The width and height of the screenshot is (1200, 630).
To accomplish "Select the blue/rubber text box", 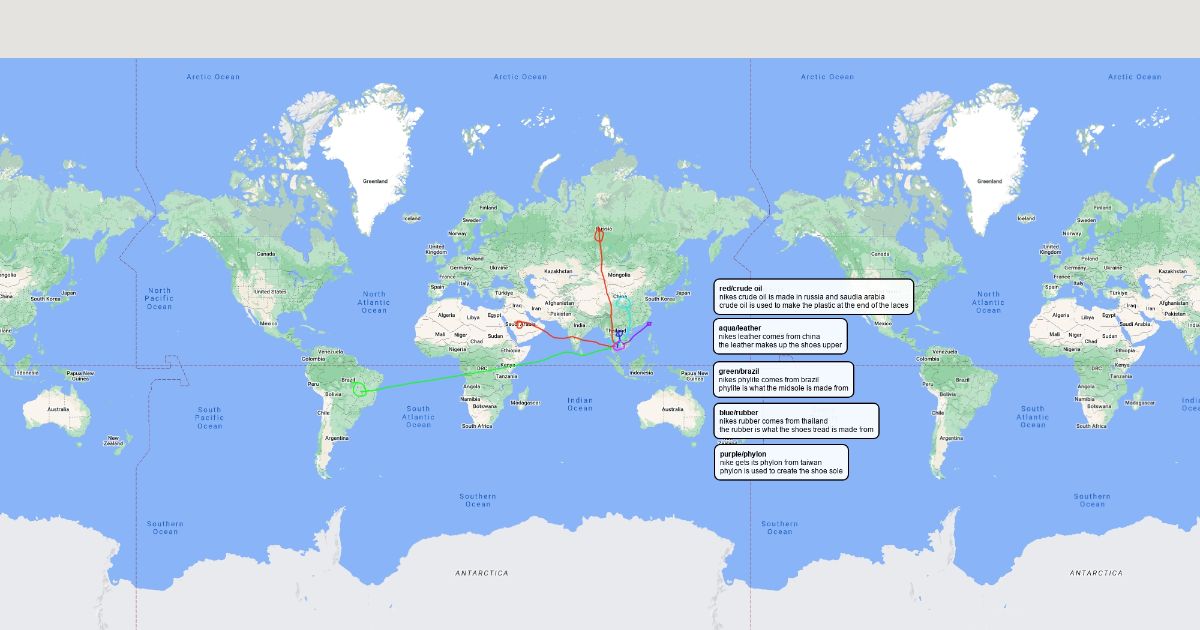I will coord(796,421).
